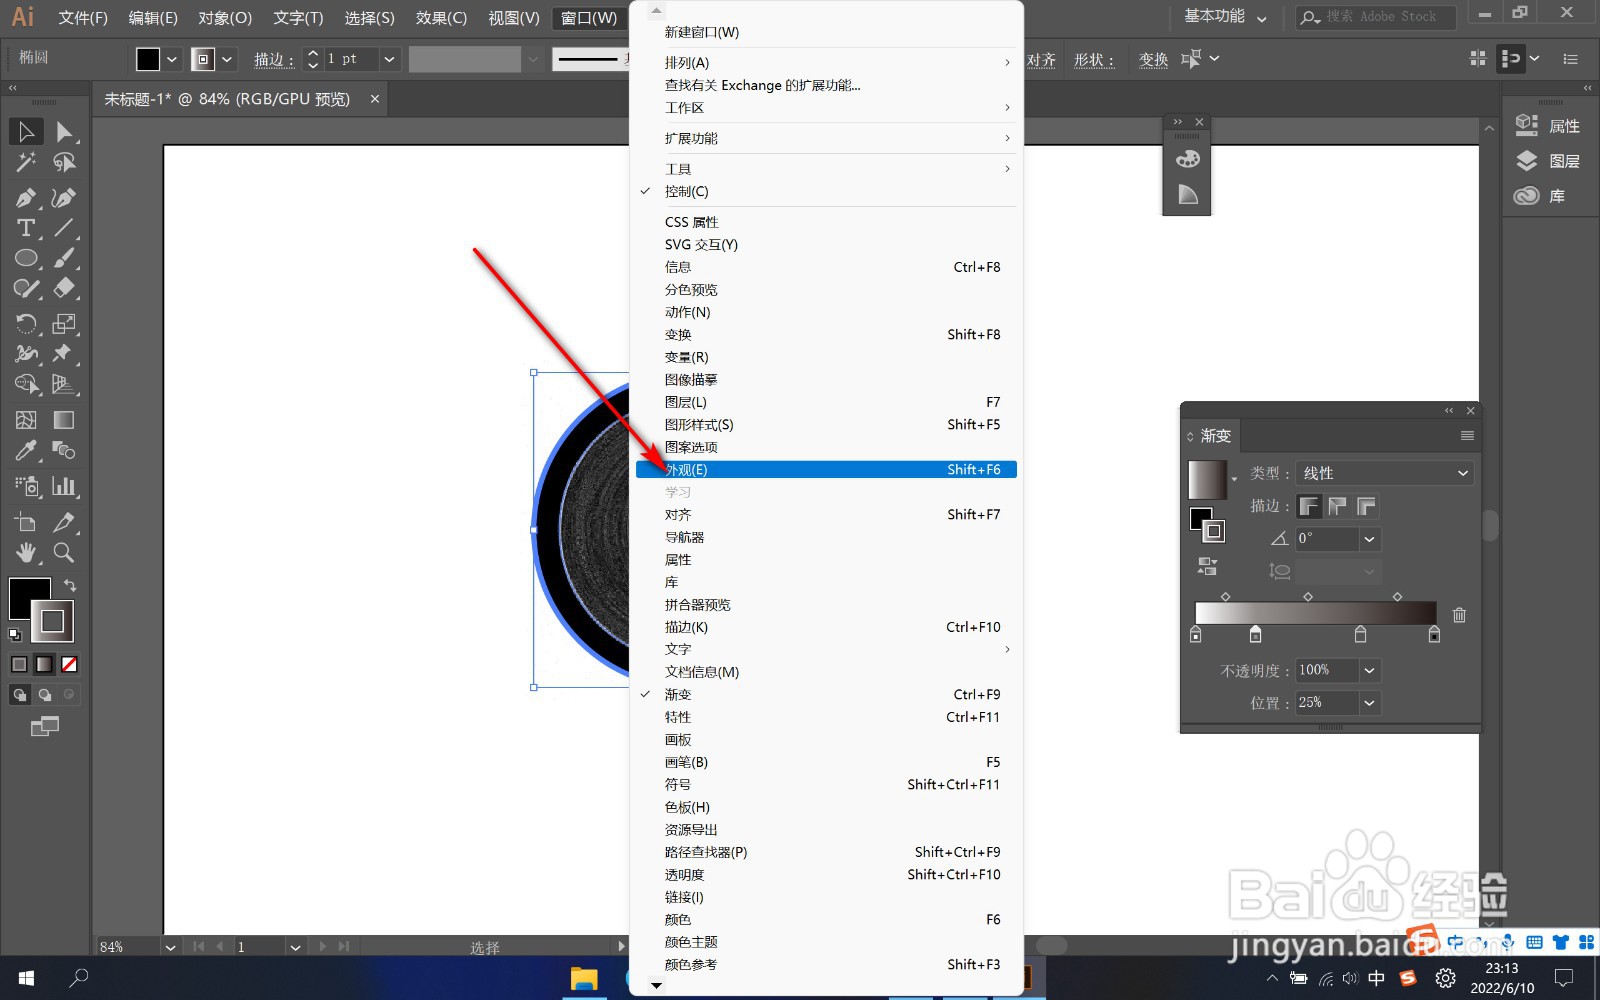Open the 文件(F) menu

point(83,18)
